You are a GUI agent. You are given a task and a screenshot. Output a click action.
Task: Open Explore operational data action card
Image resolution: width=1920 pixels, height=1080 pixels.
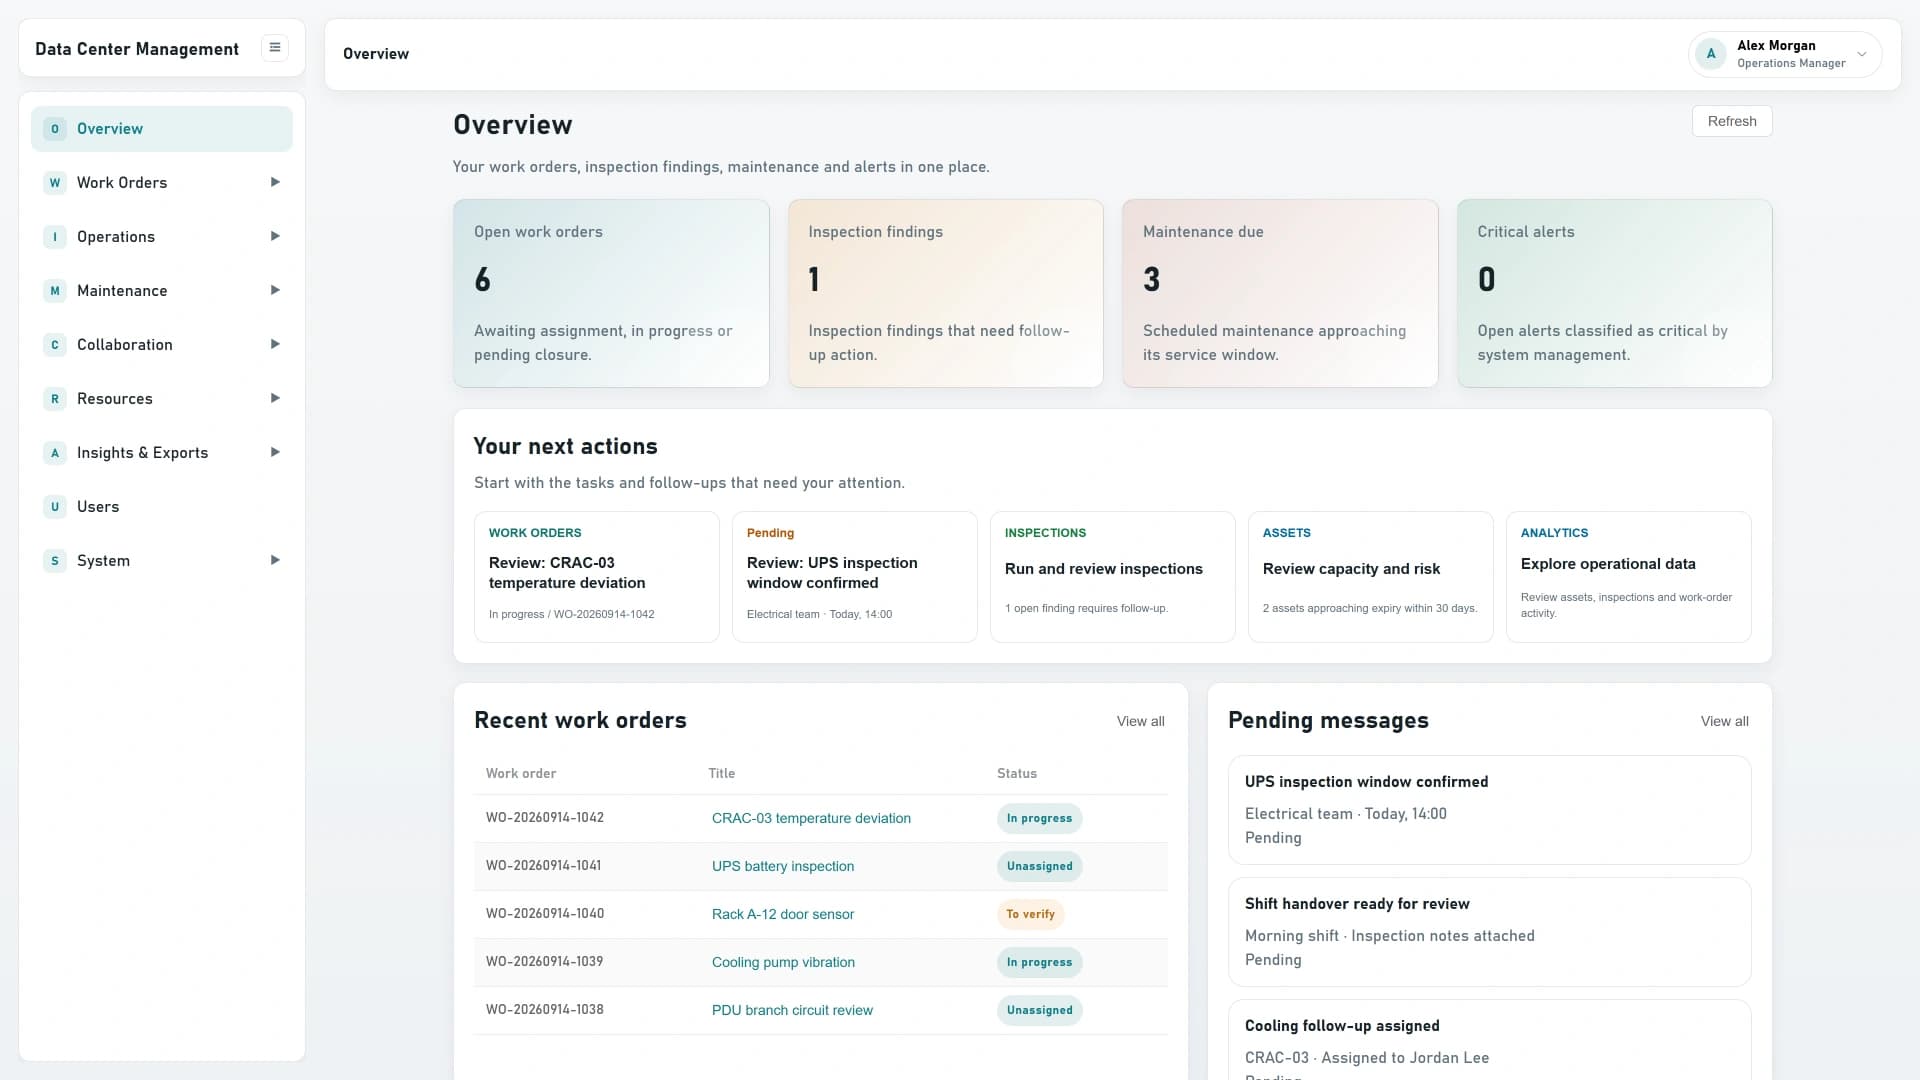click(x=1628, y=577)
